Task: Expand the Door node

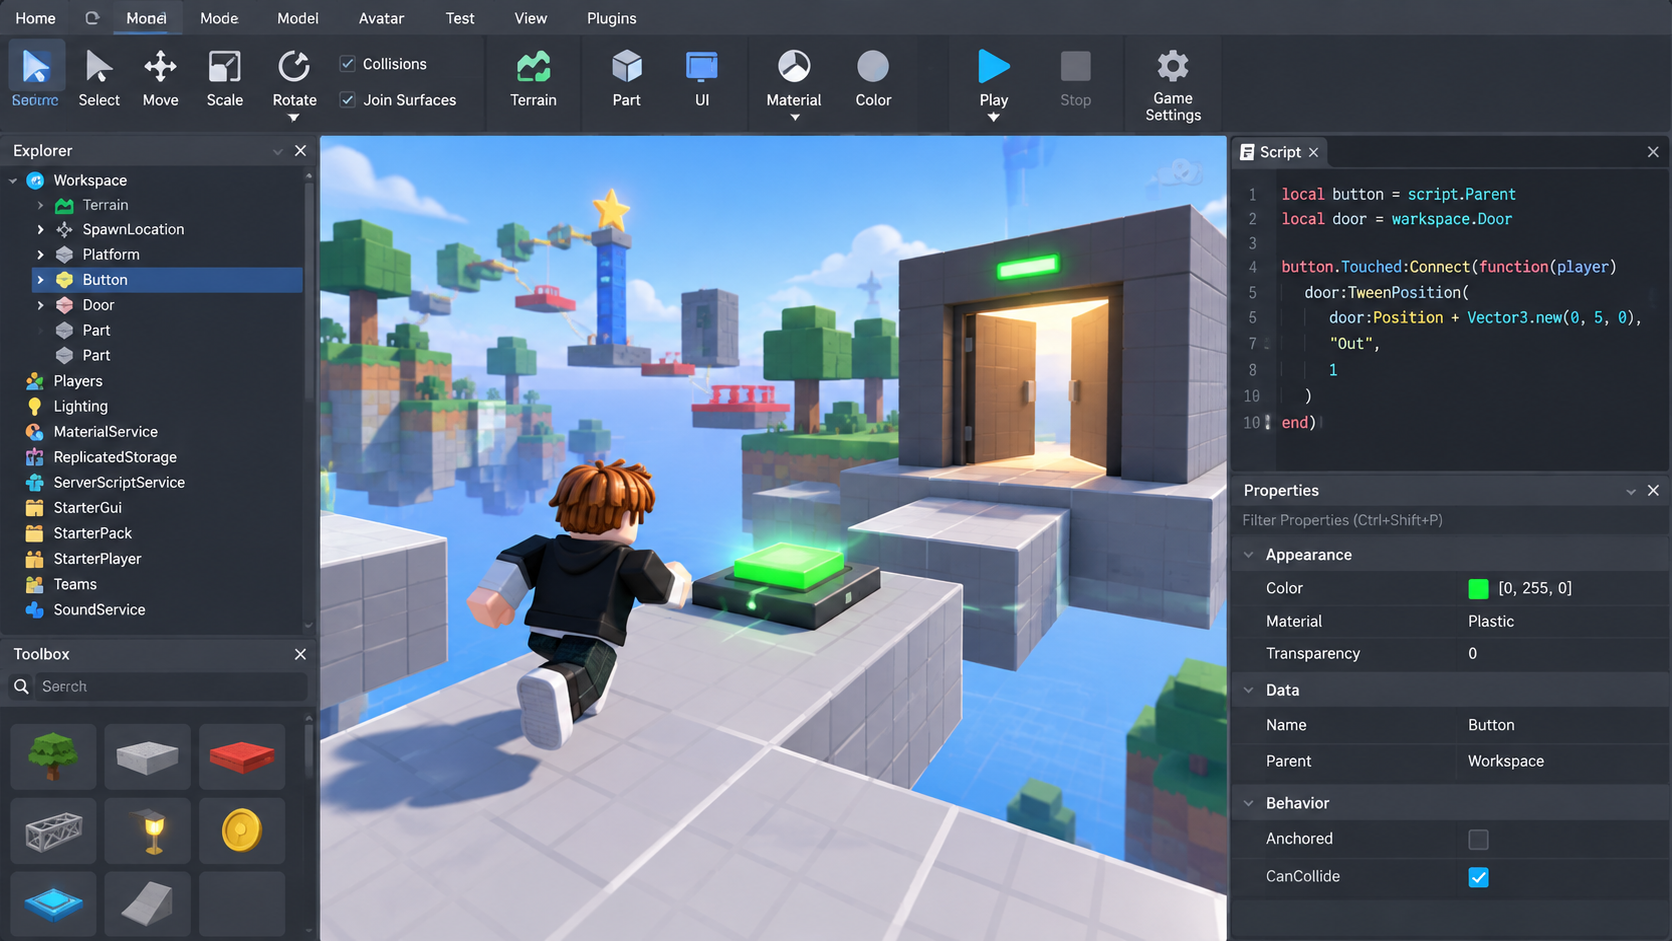Action: click(x=40, y=305)
